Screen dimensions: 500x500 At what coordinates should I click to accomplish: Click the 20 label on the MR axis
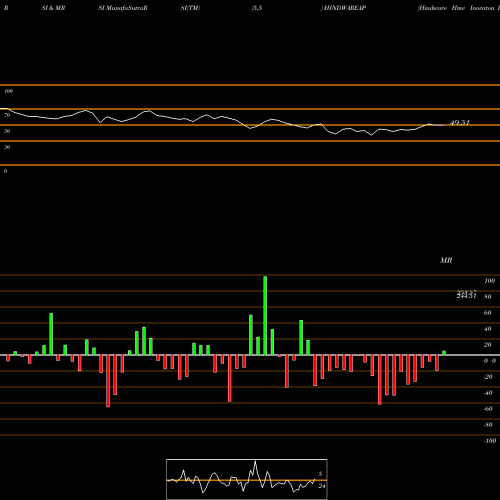488,345
